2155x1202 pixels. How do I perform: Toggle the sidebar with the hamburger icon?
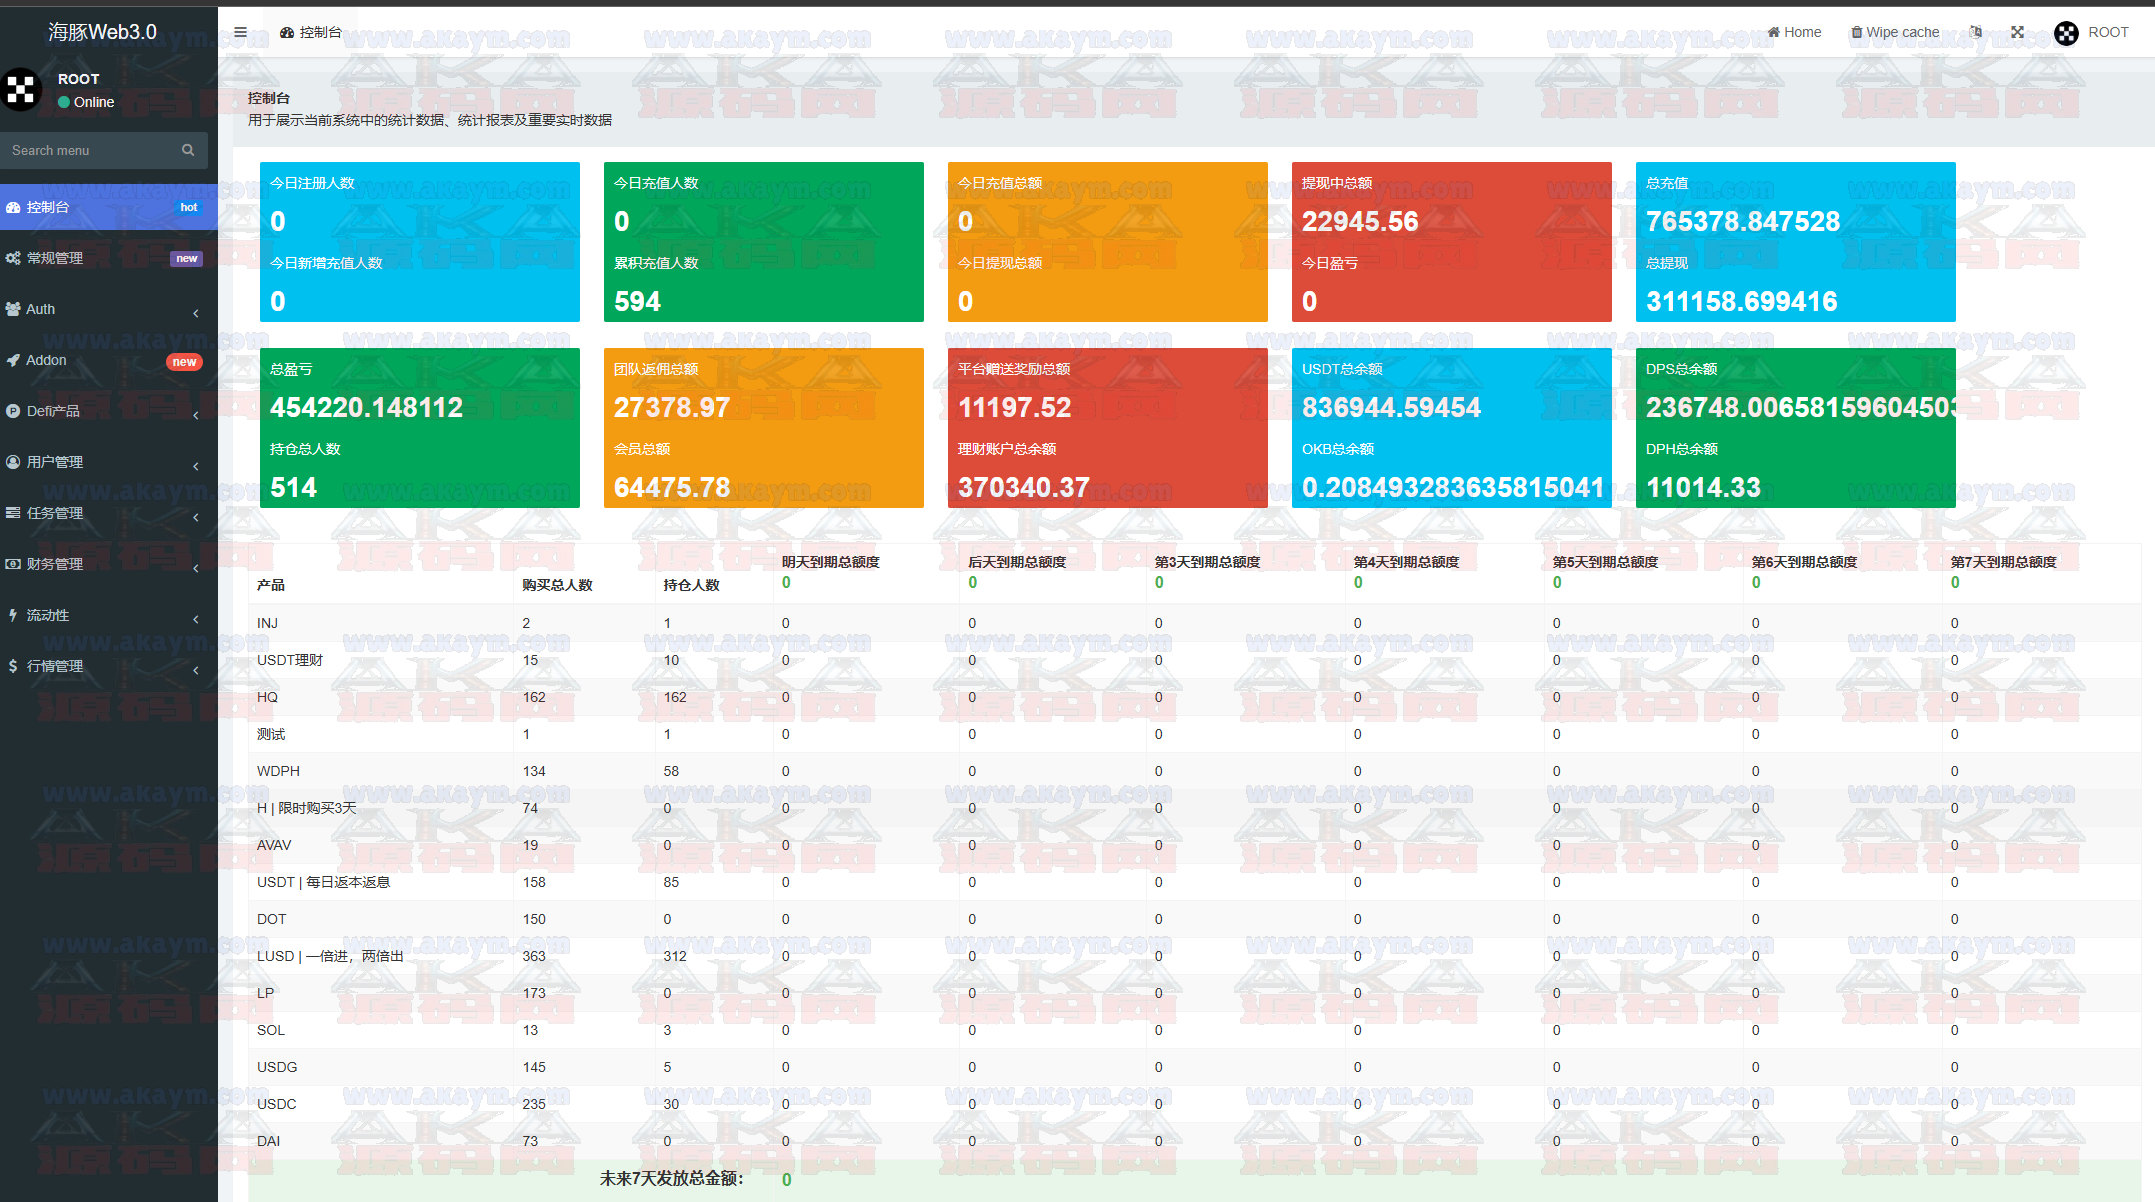pyautogui.click(x=240, y=32)
